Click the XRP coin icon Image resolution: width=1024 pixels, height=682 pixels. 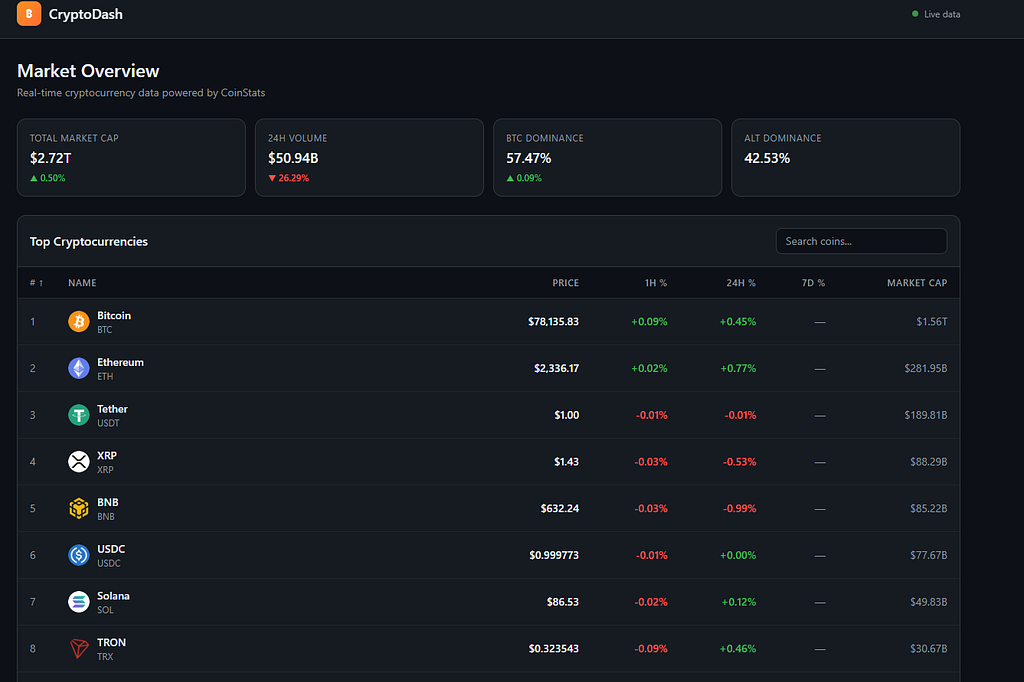79,462
